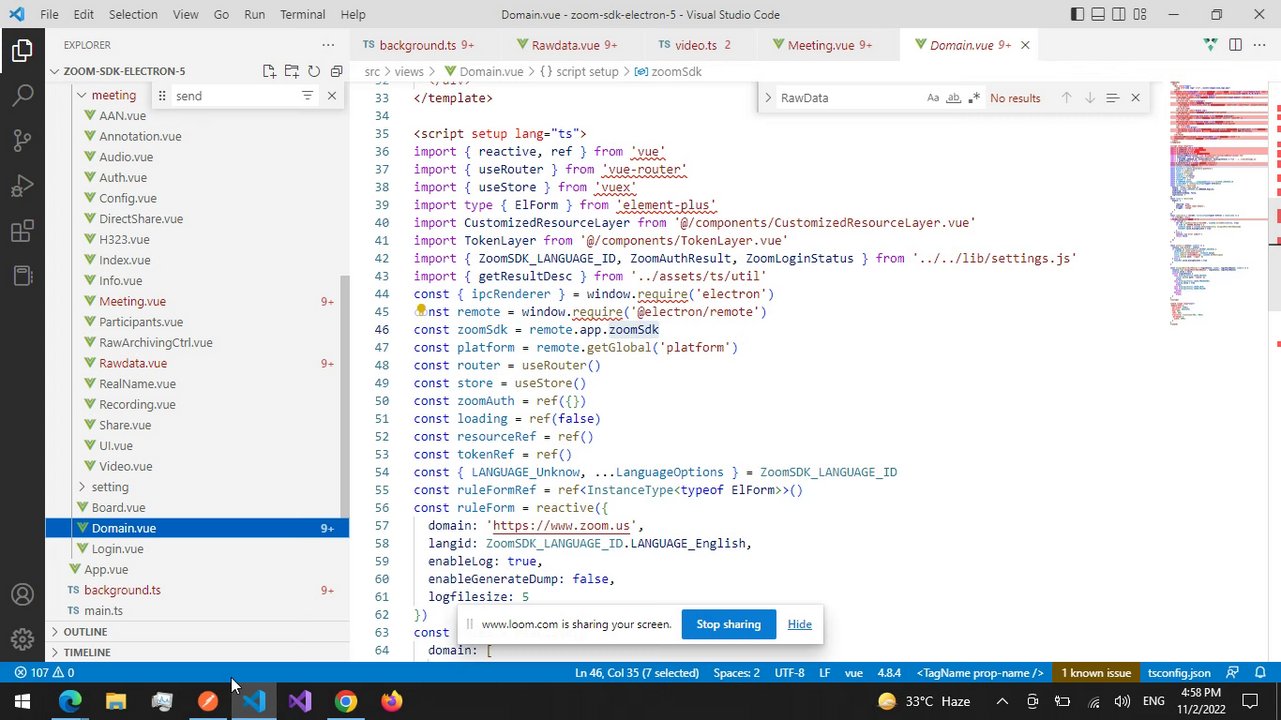Open the Accounts menu icon
Screen dimensions: 1281x720
pos(22,595)
